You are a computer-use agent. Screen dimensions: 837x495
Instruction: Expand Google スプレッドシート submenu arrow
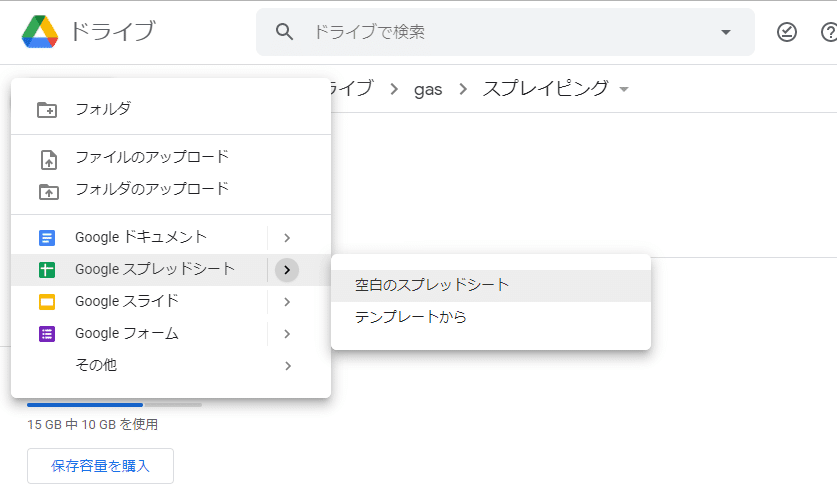click(287, 270)
